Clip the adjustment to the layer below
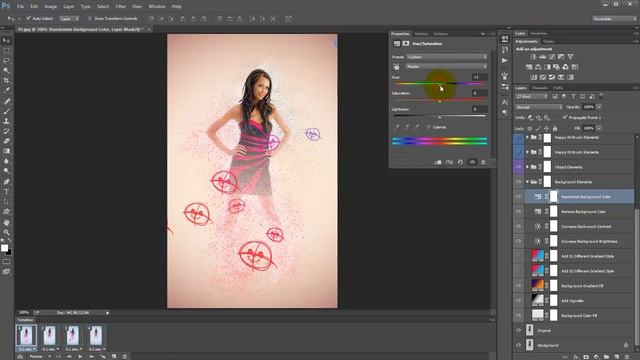 [x=438, y=162]
